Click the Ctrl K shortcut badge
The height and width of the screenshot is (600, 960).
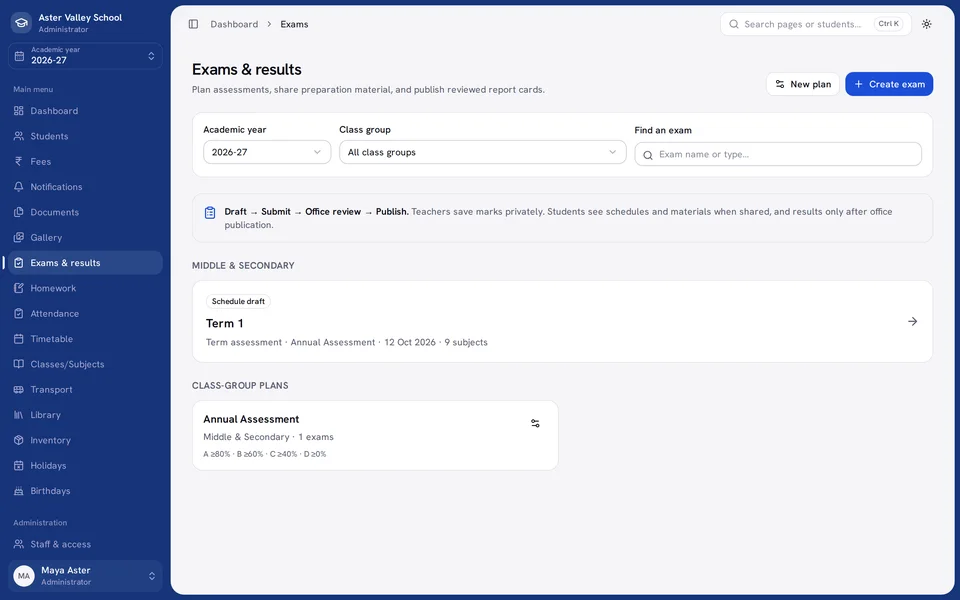[888, 24]
